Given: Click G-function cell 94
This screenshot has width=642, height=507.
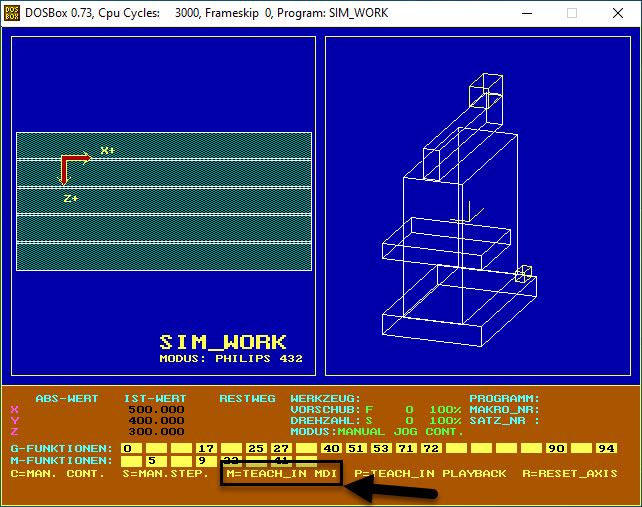Looking at the screenshot, I should point(606,448).
